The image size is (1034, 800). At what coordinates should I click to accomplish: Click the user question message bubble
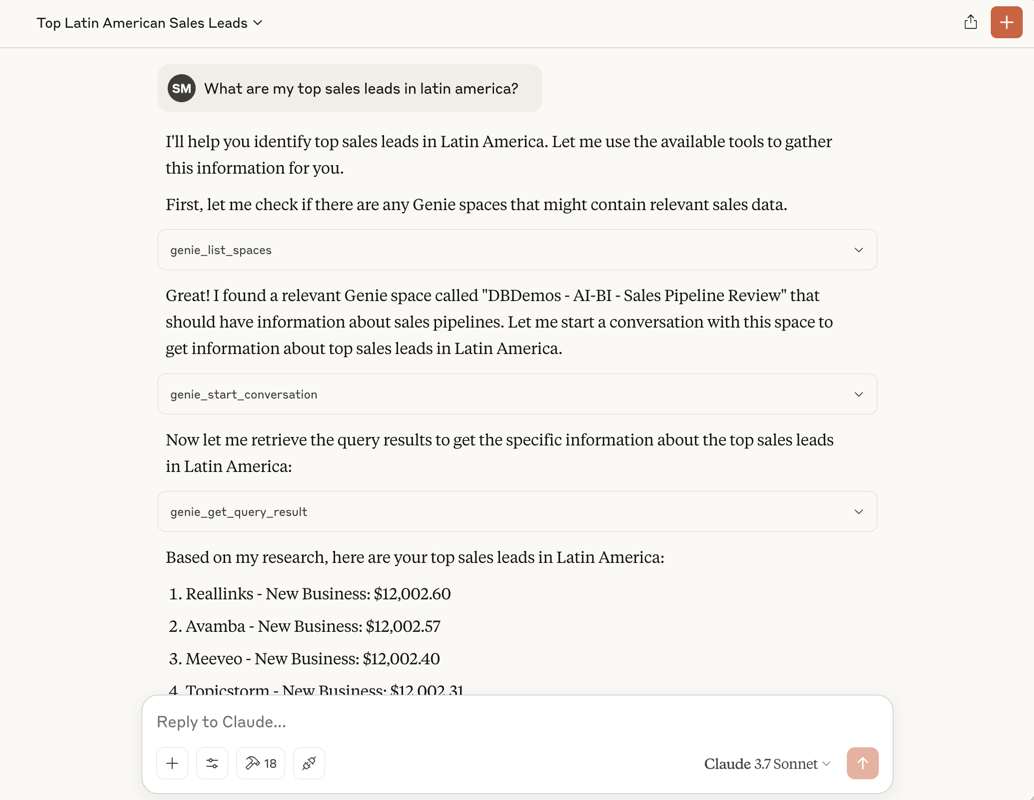pos(350,88)
